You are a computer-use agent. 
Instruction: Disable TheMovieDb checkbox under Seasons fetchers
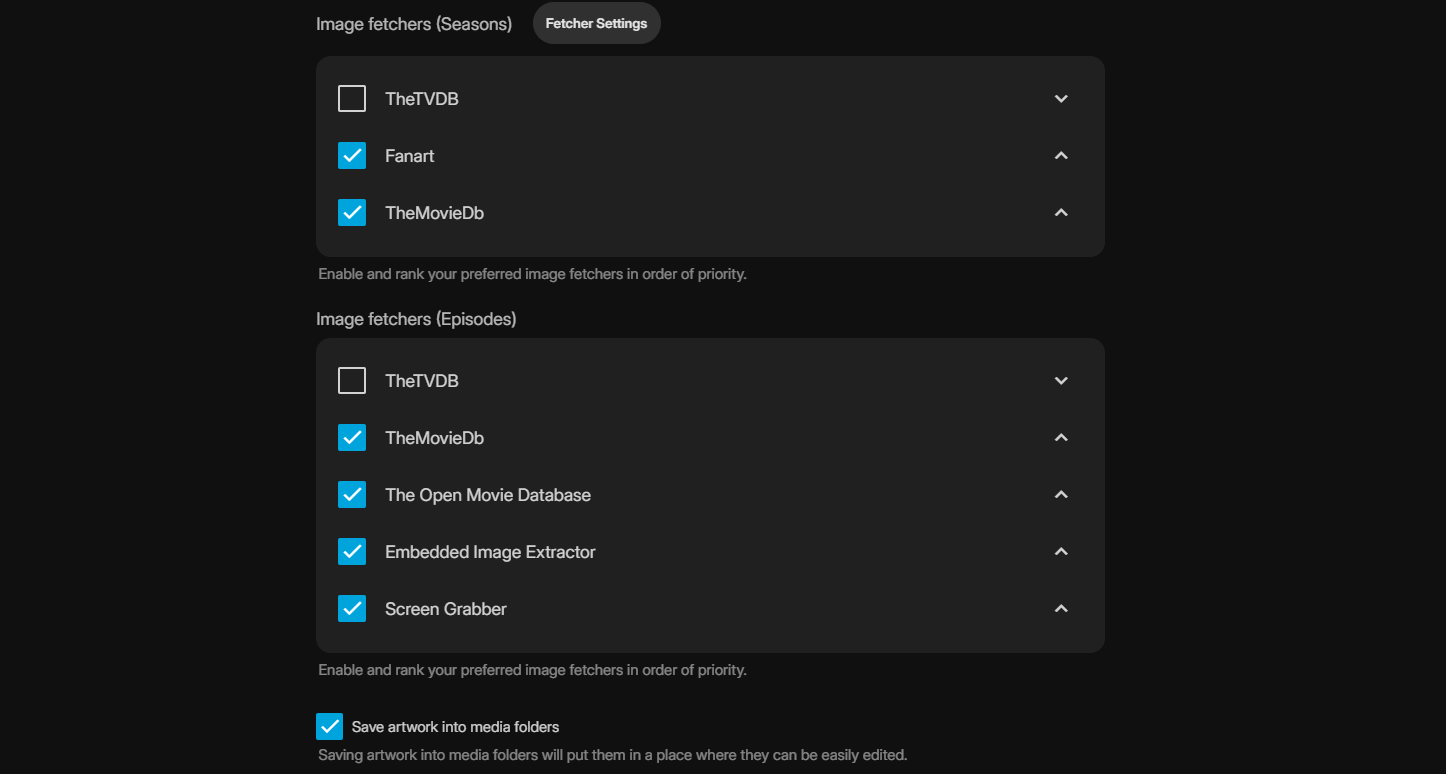[352, 213]
